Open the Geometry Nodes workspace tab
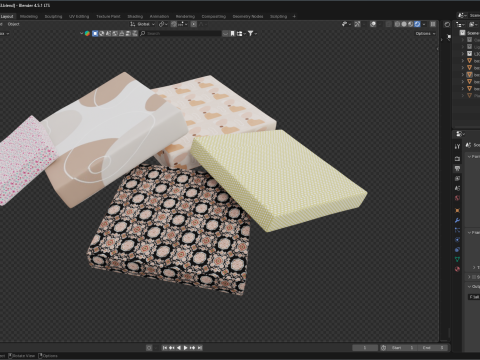This screenshot has width=480, height=360. (248, 16)
